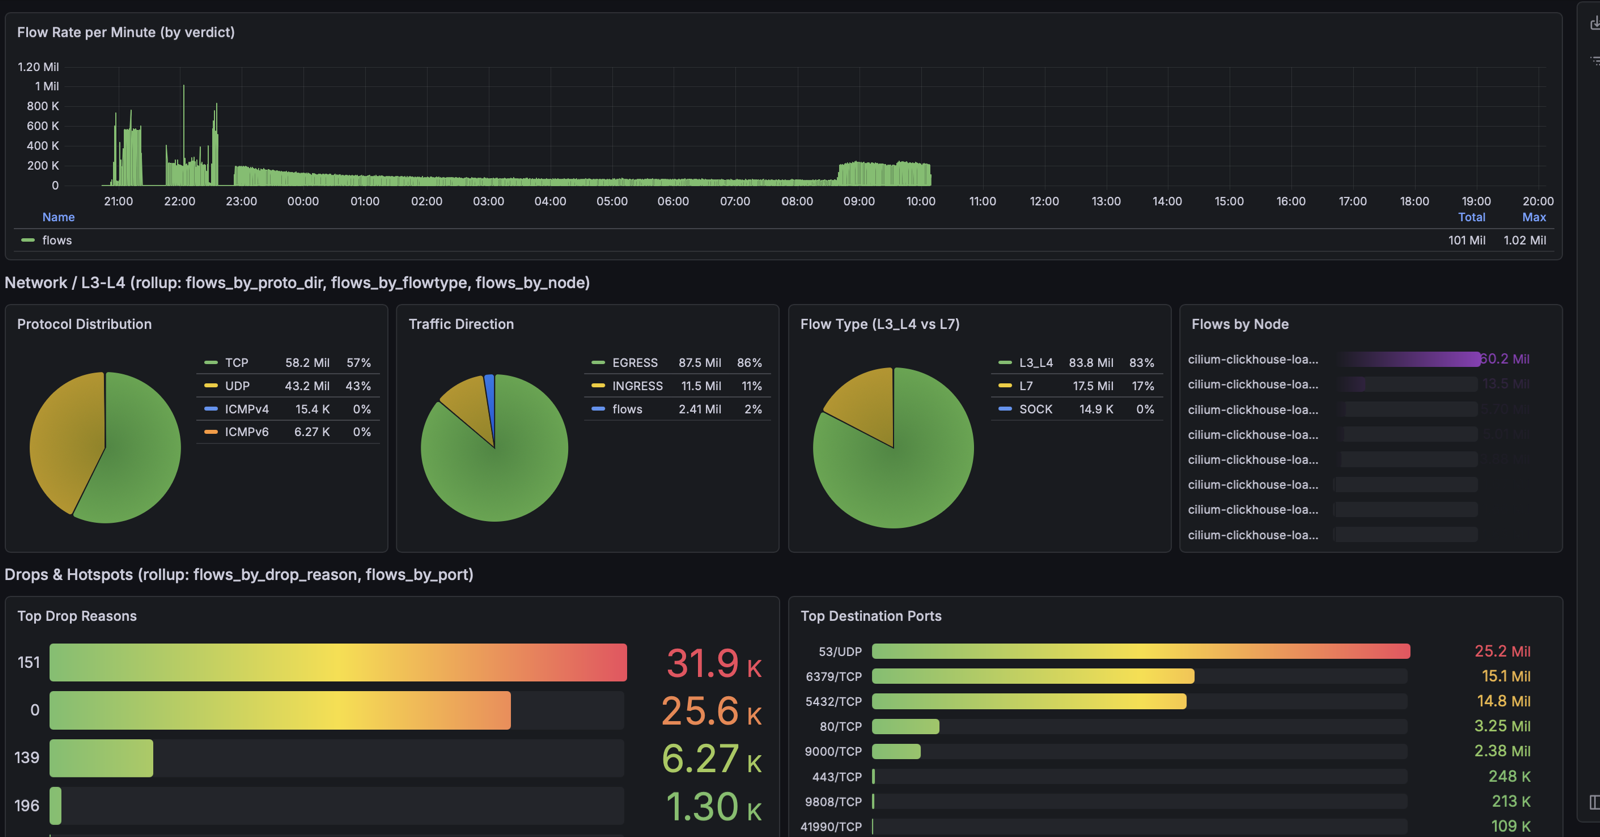Image resolution: width=1600 pixels, height=837 pixels.
Task: Click the 10:00 time axis label
Action: pos(921,201)
